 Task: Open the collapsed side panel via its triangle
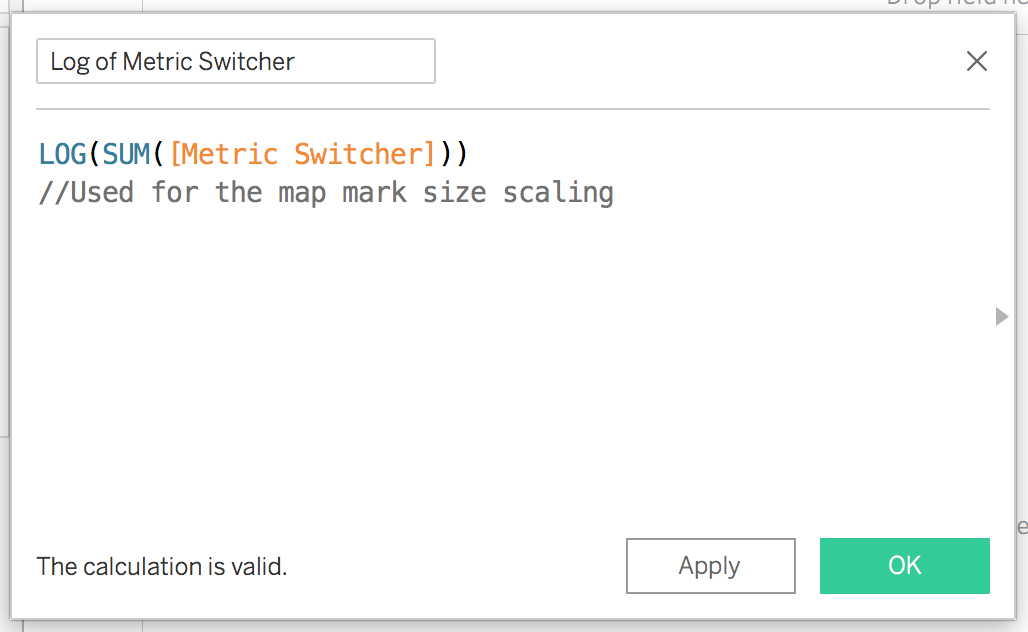click(1001, 317)
